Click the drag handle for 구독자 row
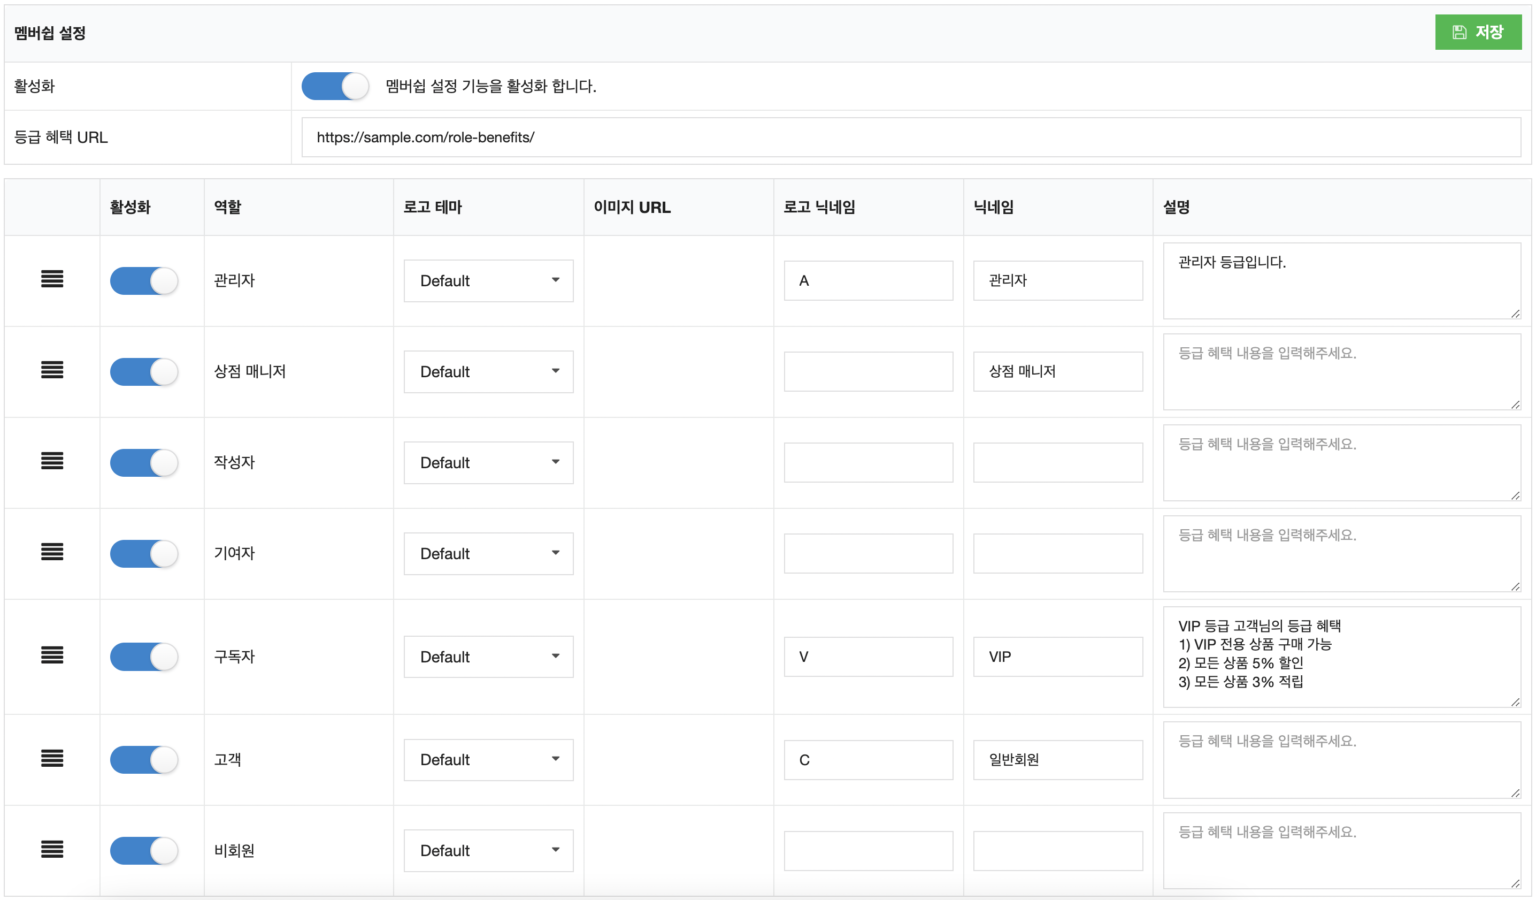The height and width of the screenshot is (900, 1536). tap(52, 656)
